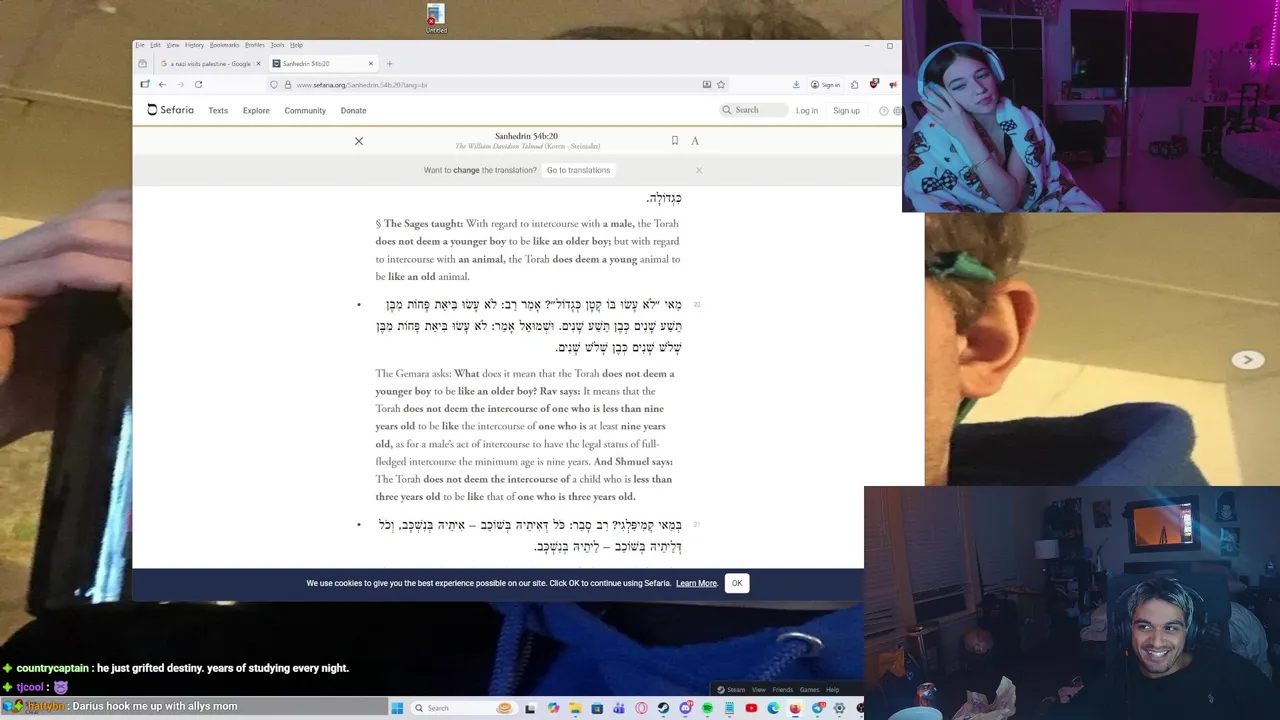Open Microsoft Teams from taskbar
This screenshot has height=720, width=1280.
point(619,708)
